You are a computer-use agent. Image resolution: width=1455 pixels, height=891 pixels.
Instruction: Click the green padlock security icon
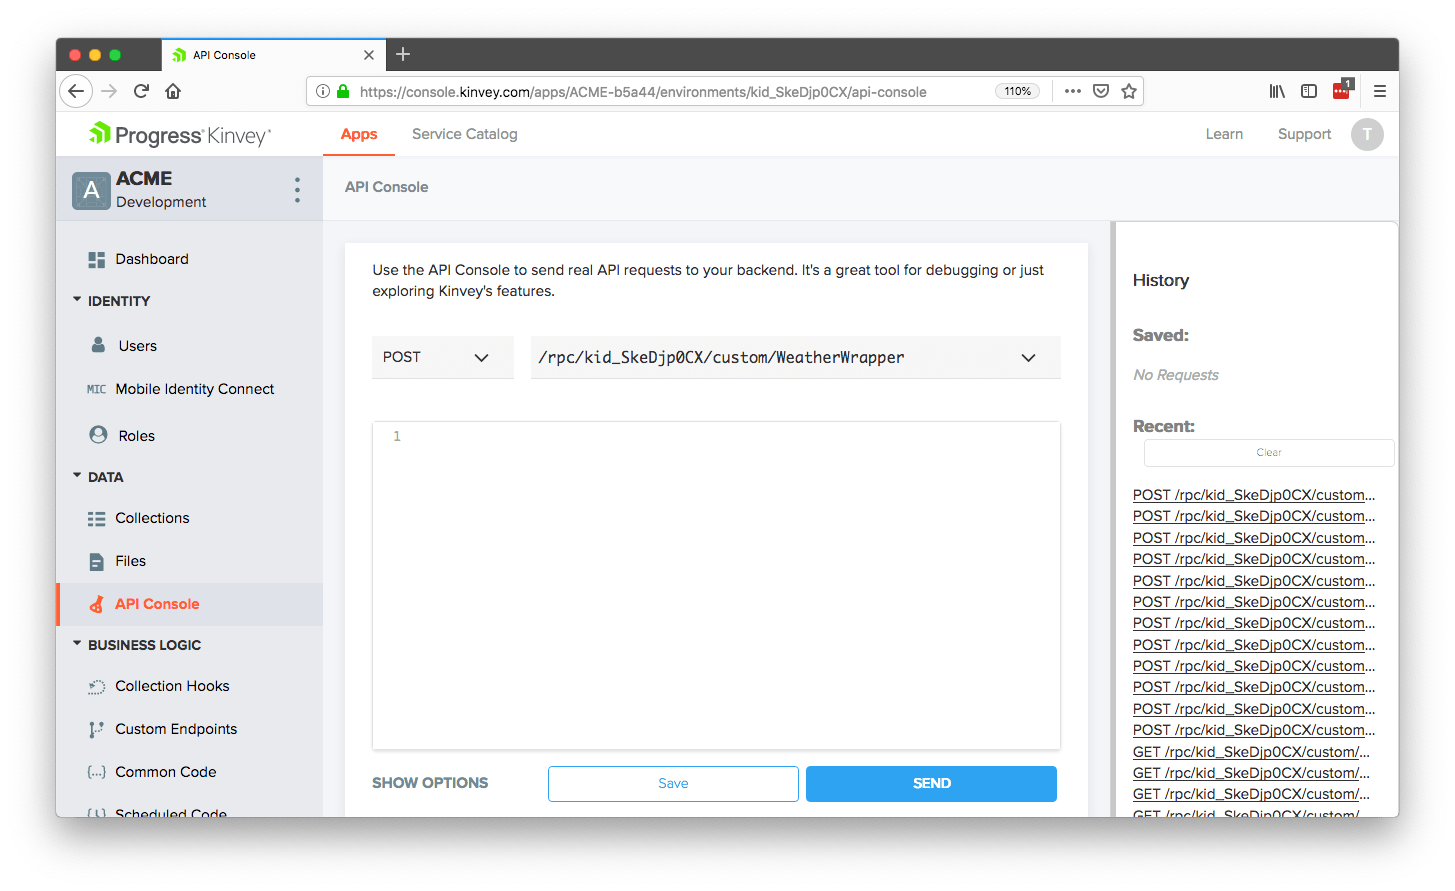(343, 91)
